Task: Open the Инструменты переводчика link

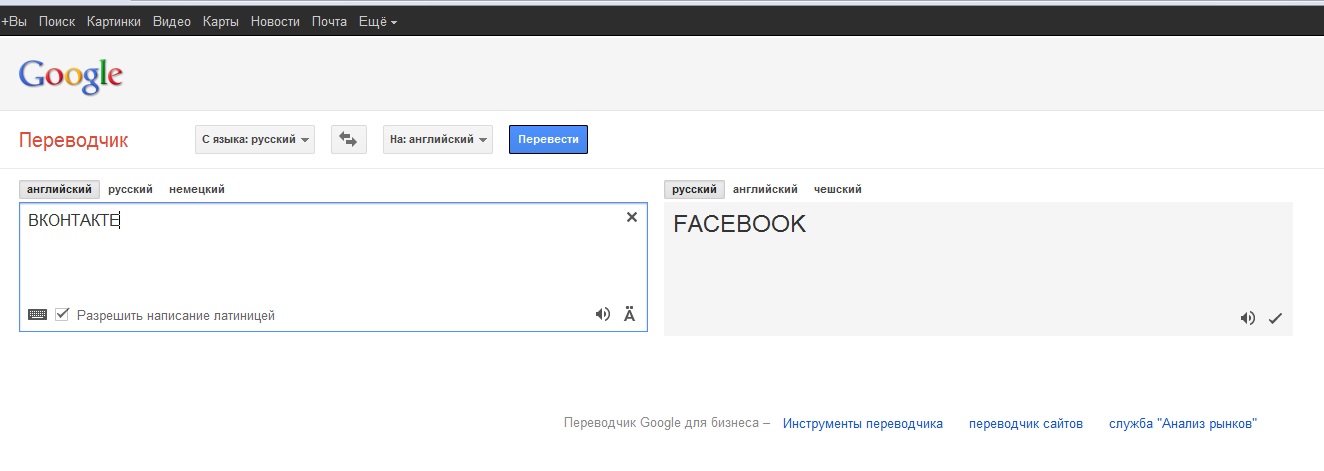Action: (x=862, y=424)
